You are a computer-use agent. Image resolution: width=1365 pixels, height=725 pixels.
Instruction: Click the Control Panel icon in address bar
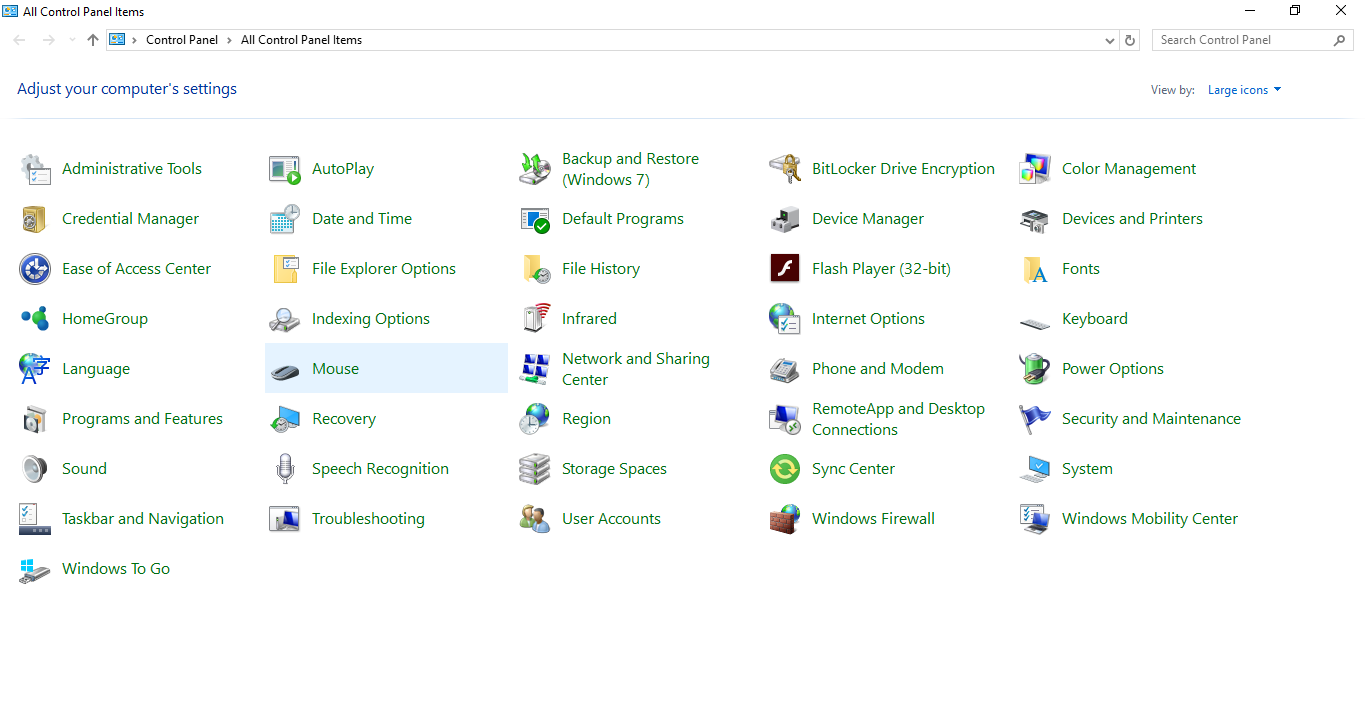[117, 40]
